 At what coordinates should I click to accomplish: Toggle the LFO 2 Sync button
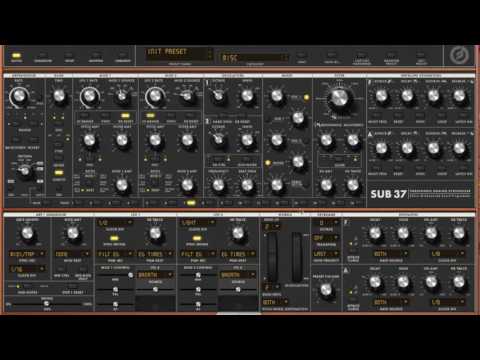[197, 238]
